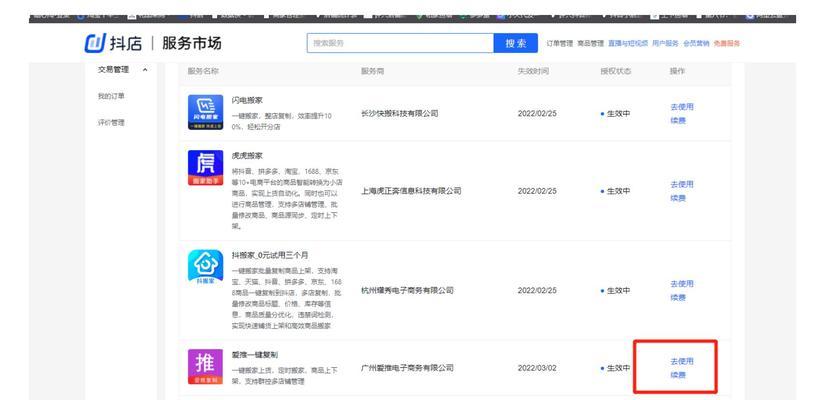Click the 闪电搬家 service title
The image size is (828, 400).
[x=247, y=100]
